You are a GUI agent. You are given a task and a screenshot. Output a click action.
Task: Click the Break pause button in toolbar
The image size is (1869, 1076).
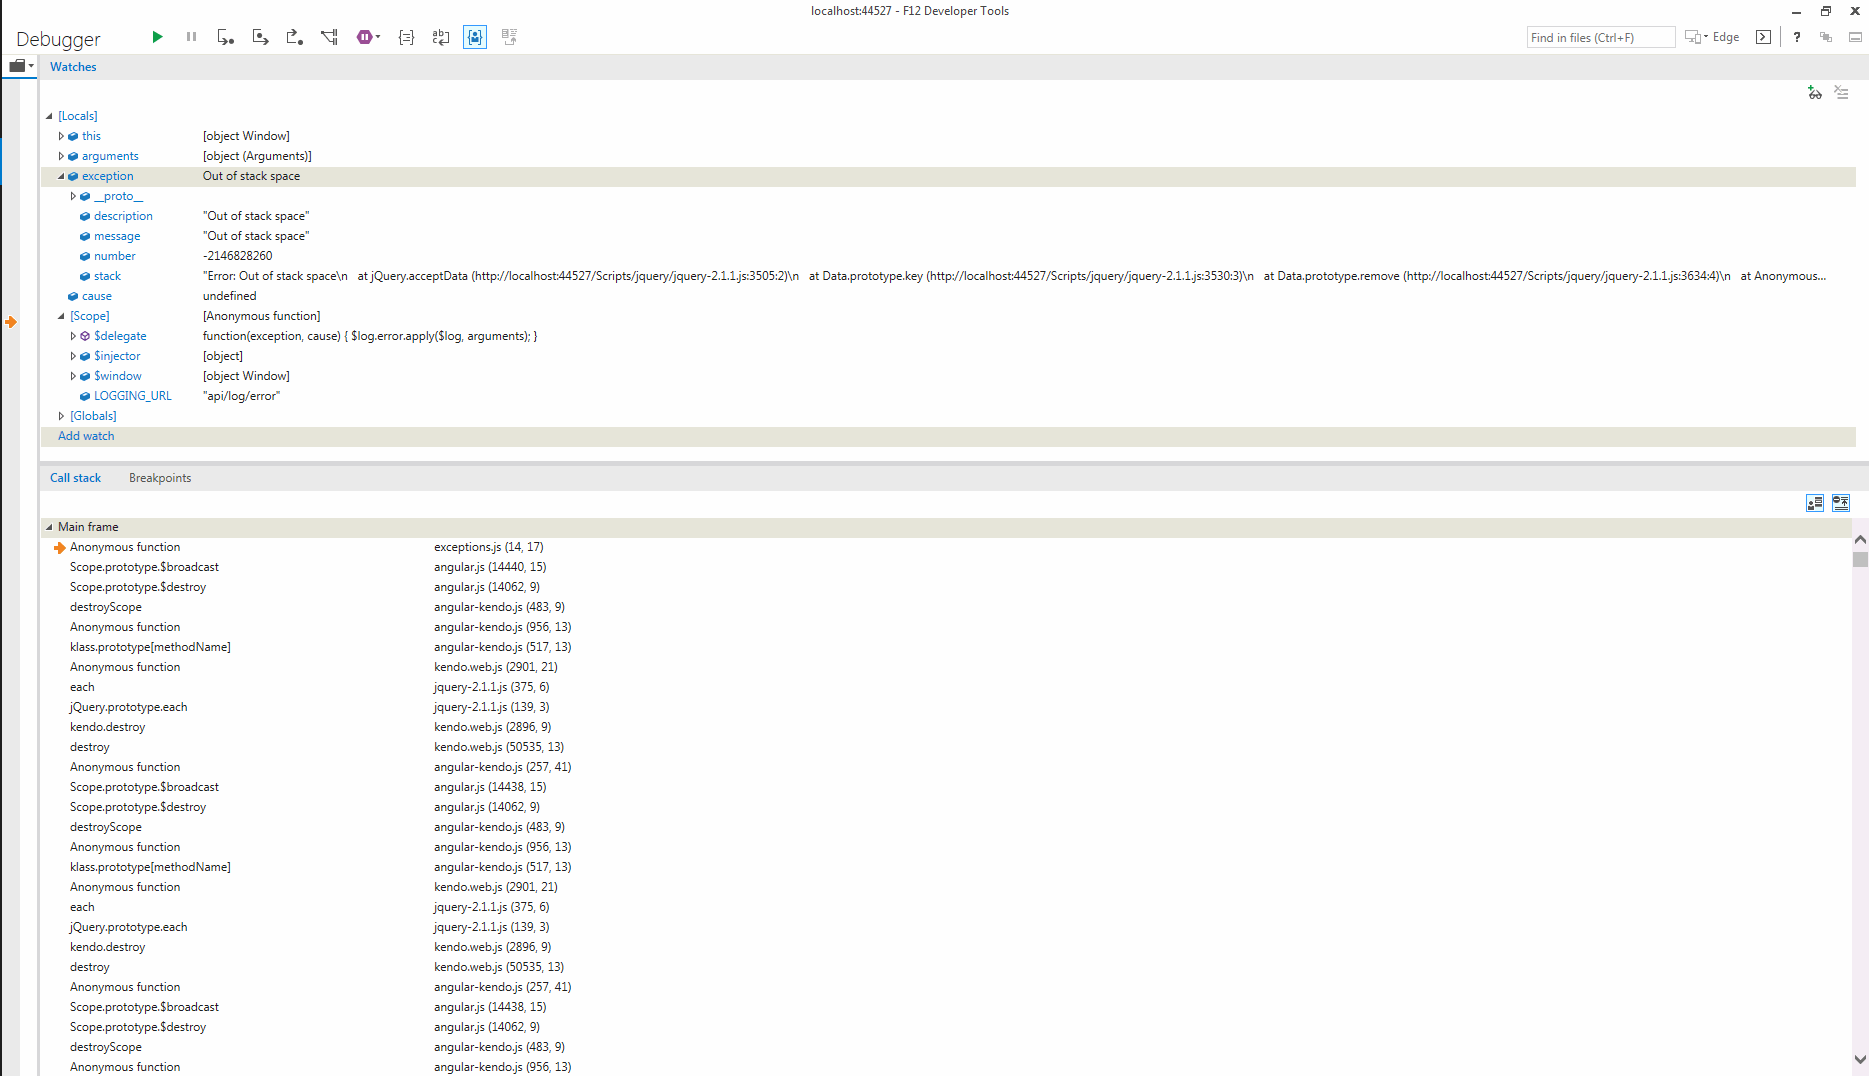click(191, 37)
